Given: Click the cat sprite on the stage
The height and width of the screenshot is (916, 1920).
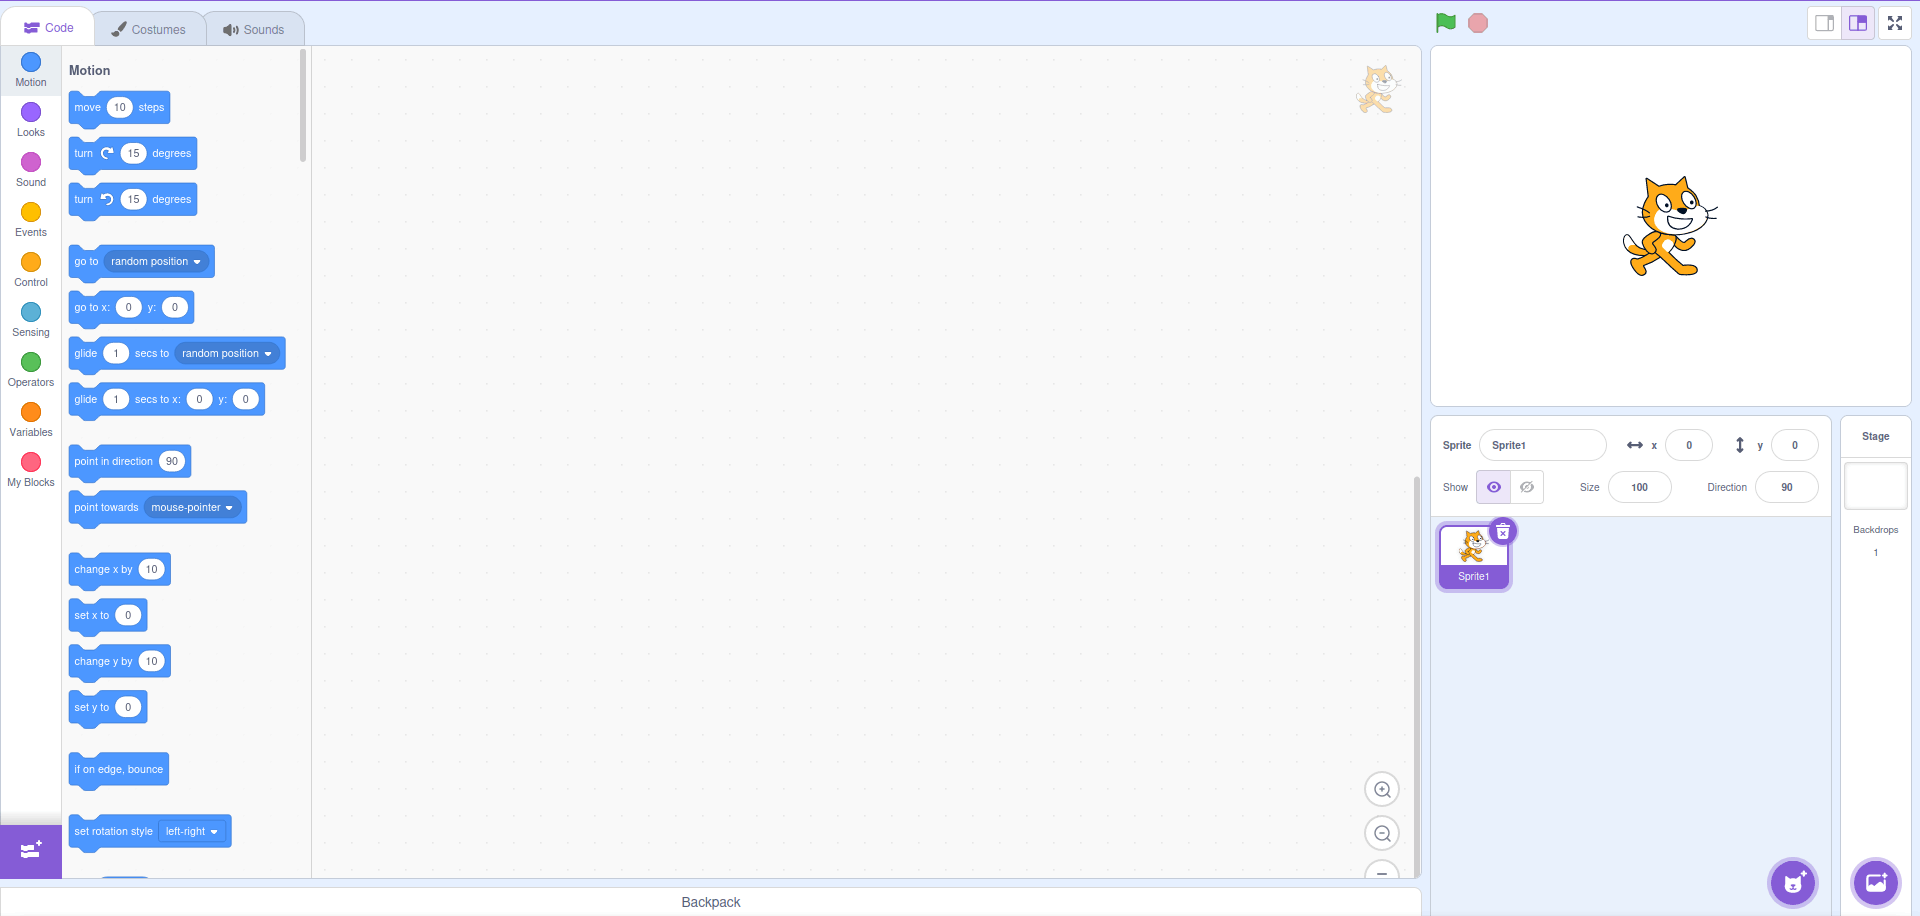Looking at the screenshot, I should (x=1668, y=226).
